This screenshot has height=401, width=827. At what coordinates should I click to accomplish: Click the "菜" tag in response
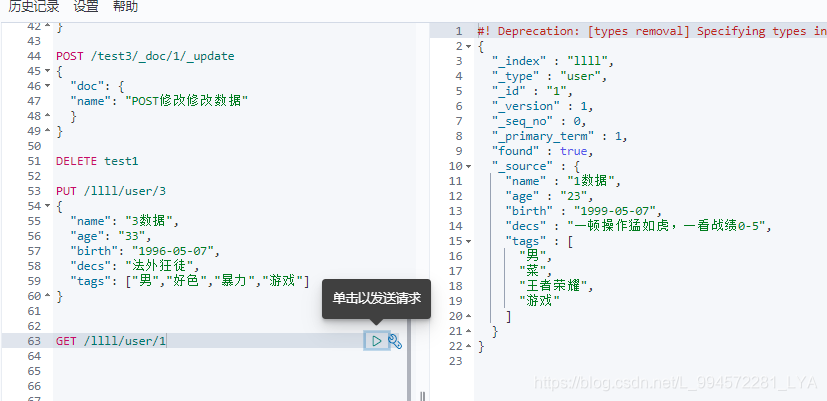pyautogui.click(x=532, y=271)
